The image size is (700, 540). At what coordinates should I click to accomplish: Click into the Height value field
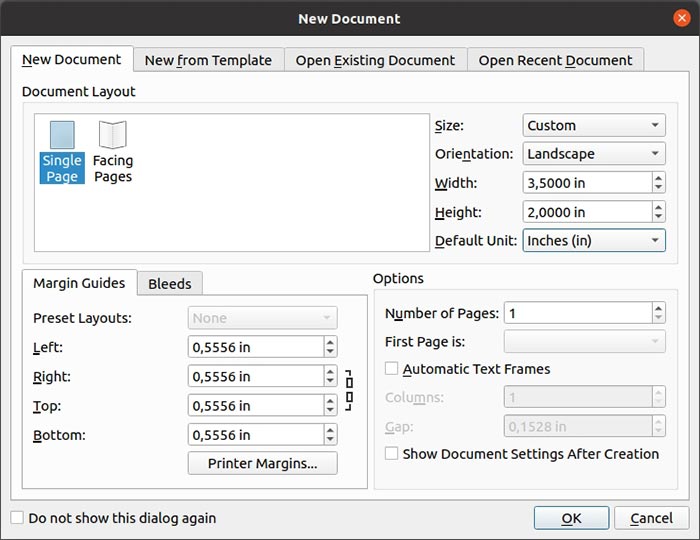588,212
